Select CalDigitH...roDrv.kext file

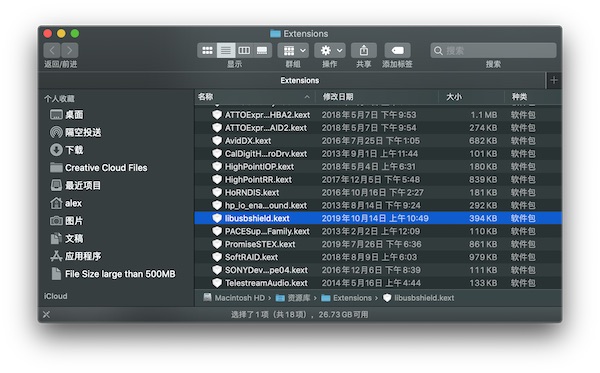click(x=378, y=154)
